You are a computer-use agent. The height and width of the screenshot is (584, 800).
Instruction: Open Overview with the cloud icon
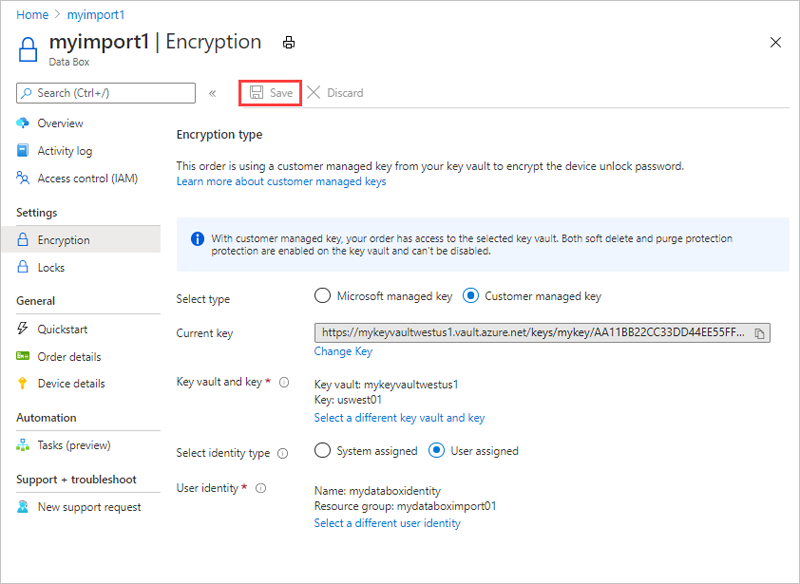(x=22, y=123)
